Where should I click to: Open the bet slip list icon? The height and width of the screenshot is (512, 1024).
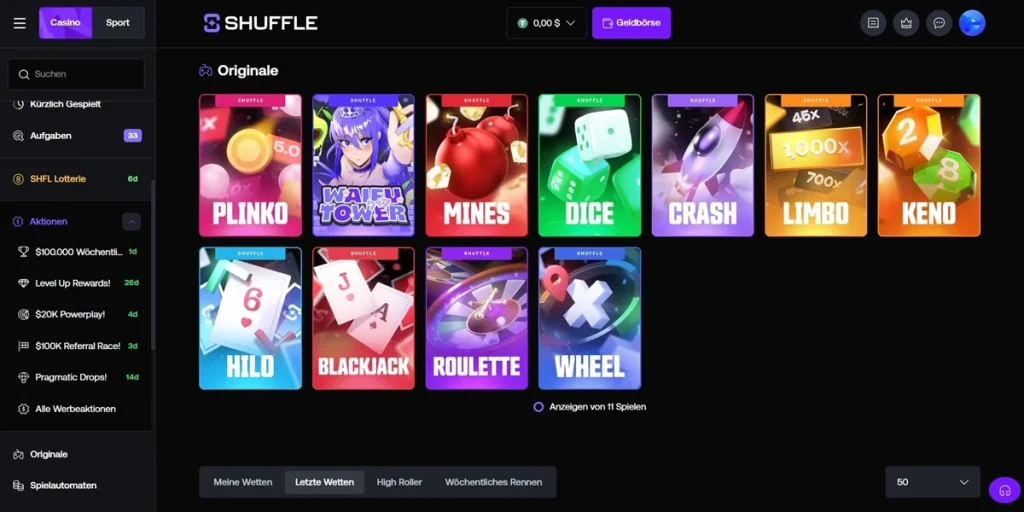coord(873,23)
